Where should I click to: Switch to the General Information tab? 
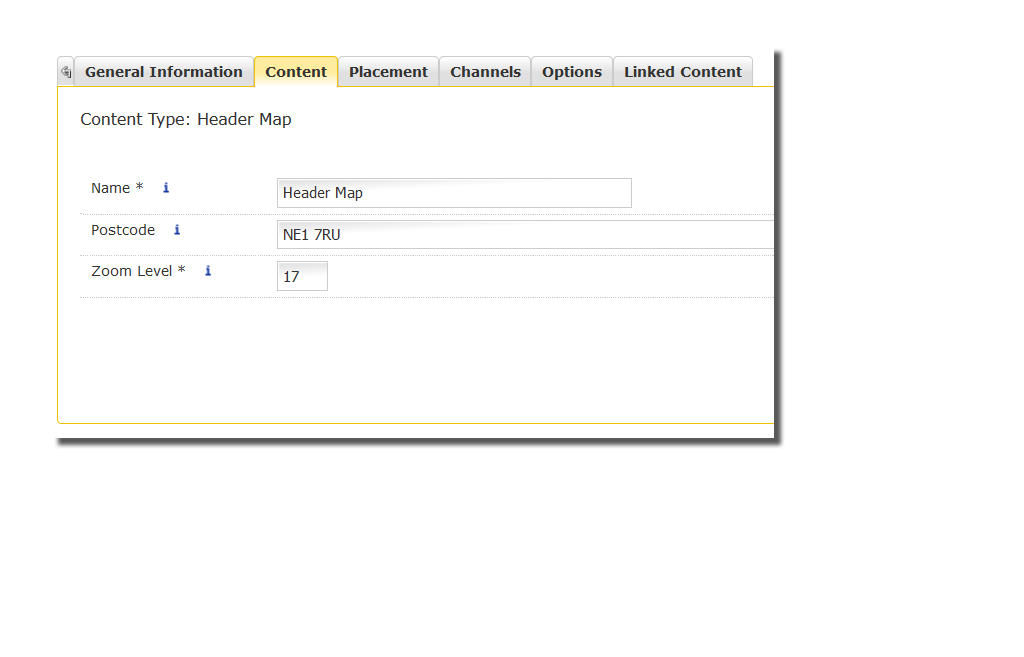163,72
